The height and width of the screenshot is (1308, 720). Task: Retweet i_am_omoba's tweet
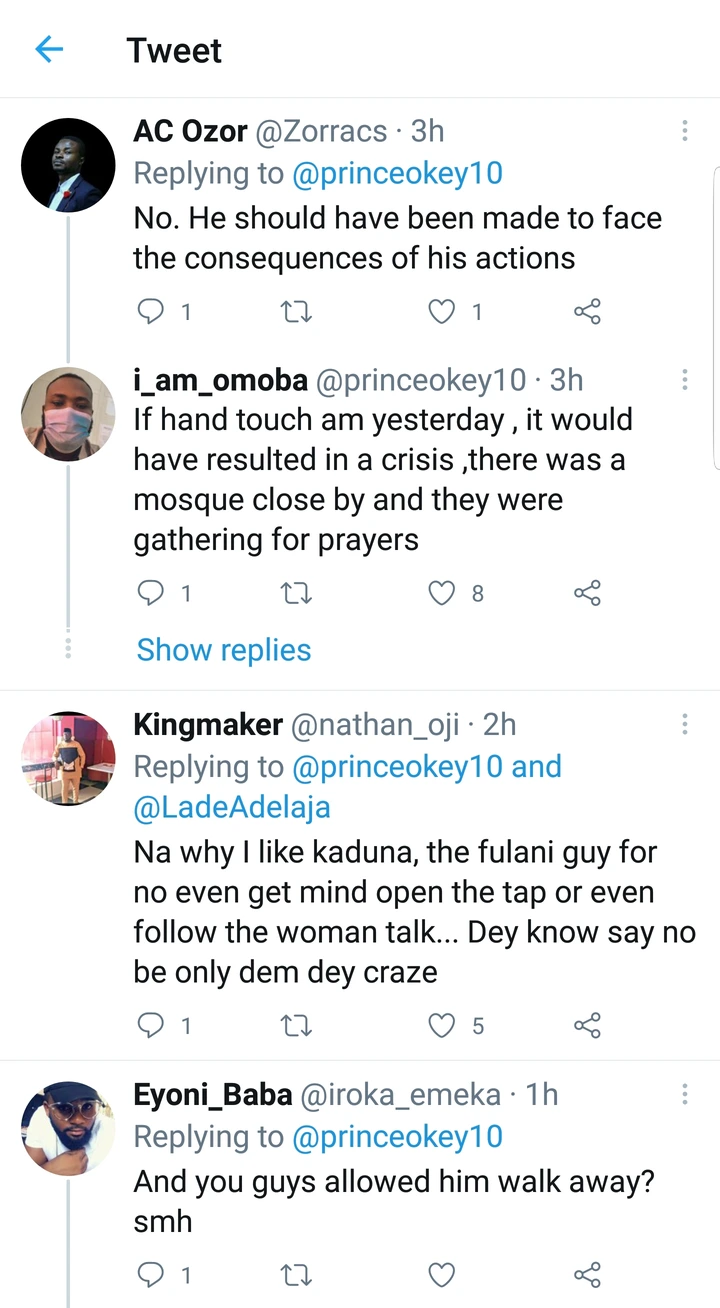click(x=296, y=594)
